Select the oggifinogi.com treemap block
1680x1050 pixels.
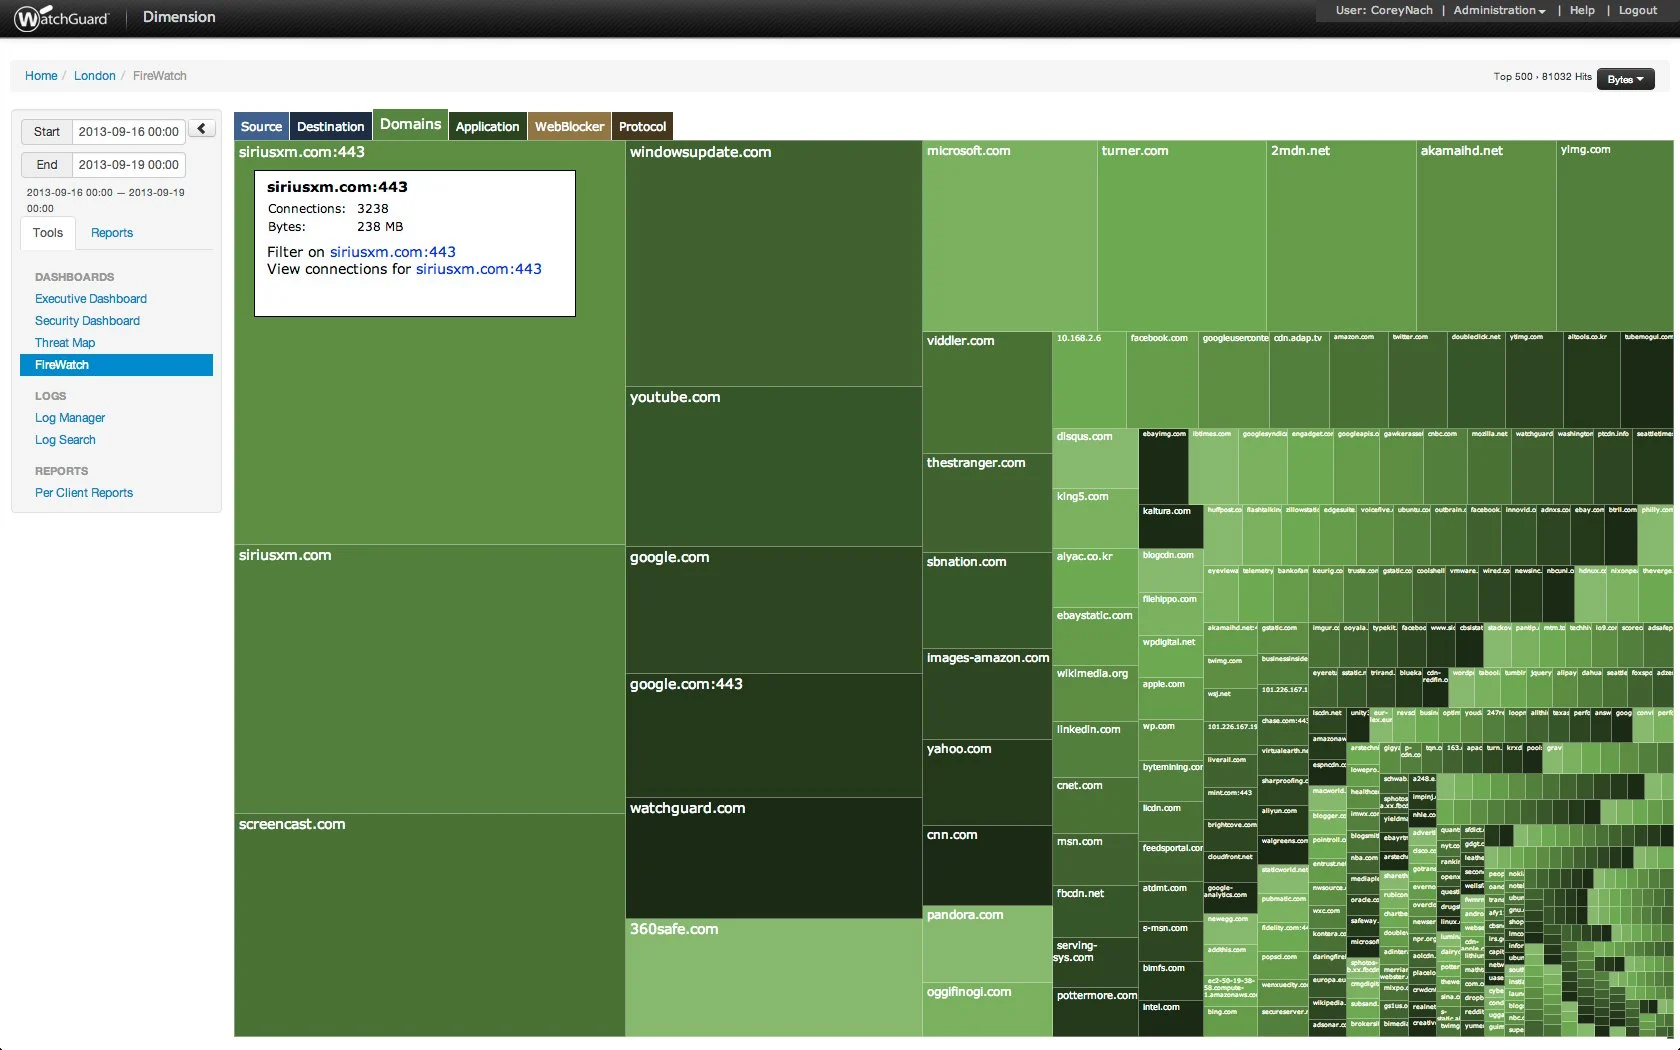[x=987, y=1010]
